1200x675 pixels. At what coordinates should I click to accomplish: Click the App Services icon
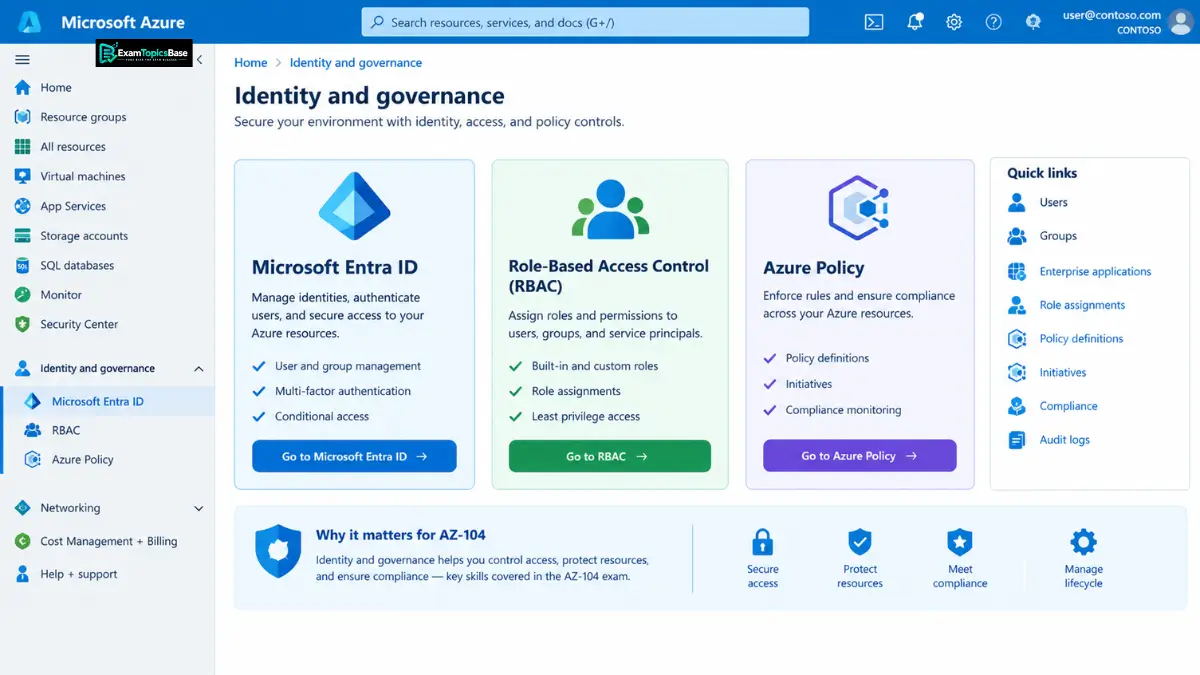click(22, 206)
